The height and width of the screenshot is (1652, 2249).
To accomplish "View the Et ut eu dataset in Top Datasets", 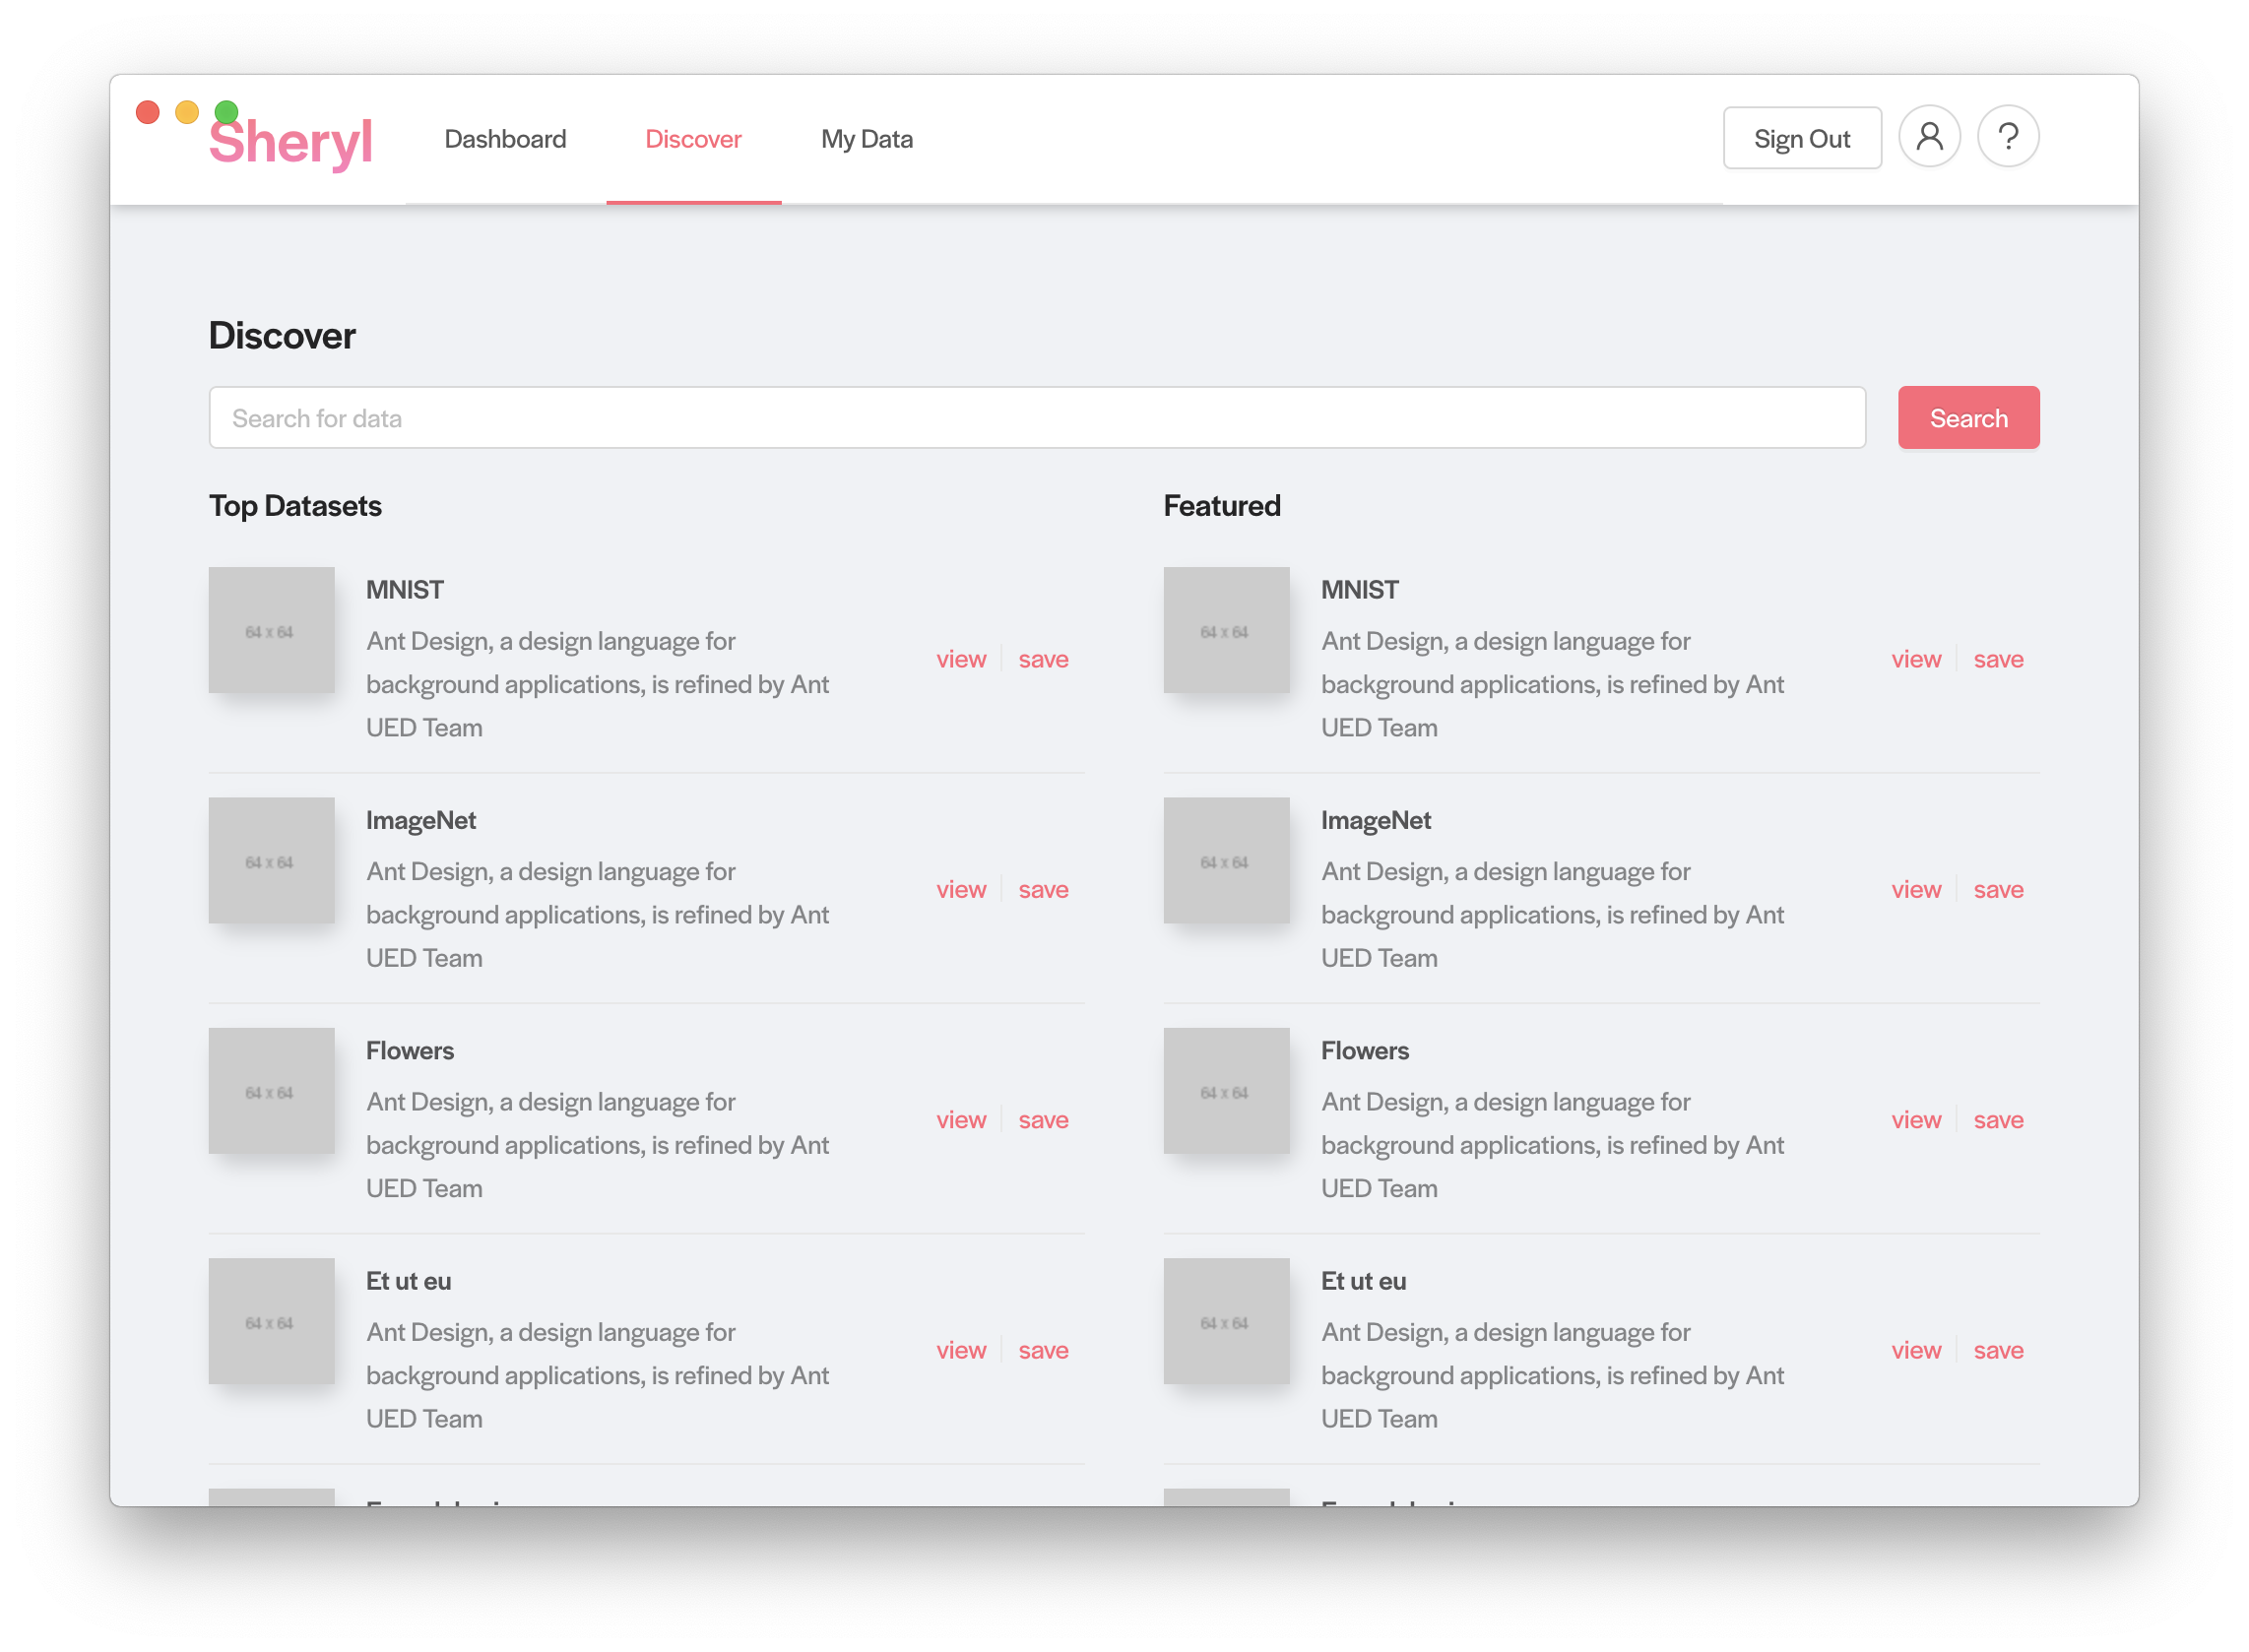I will [x=960, y=1350].
